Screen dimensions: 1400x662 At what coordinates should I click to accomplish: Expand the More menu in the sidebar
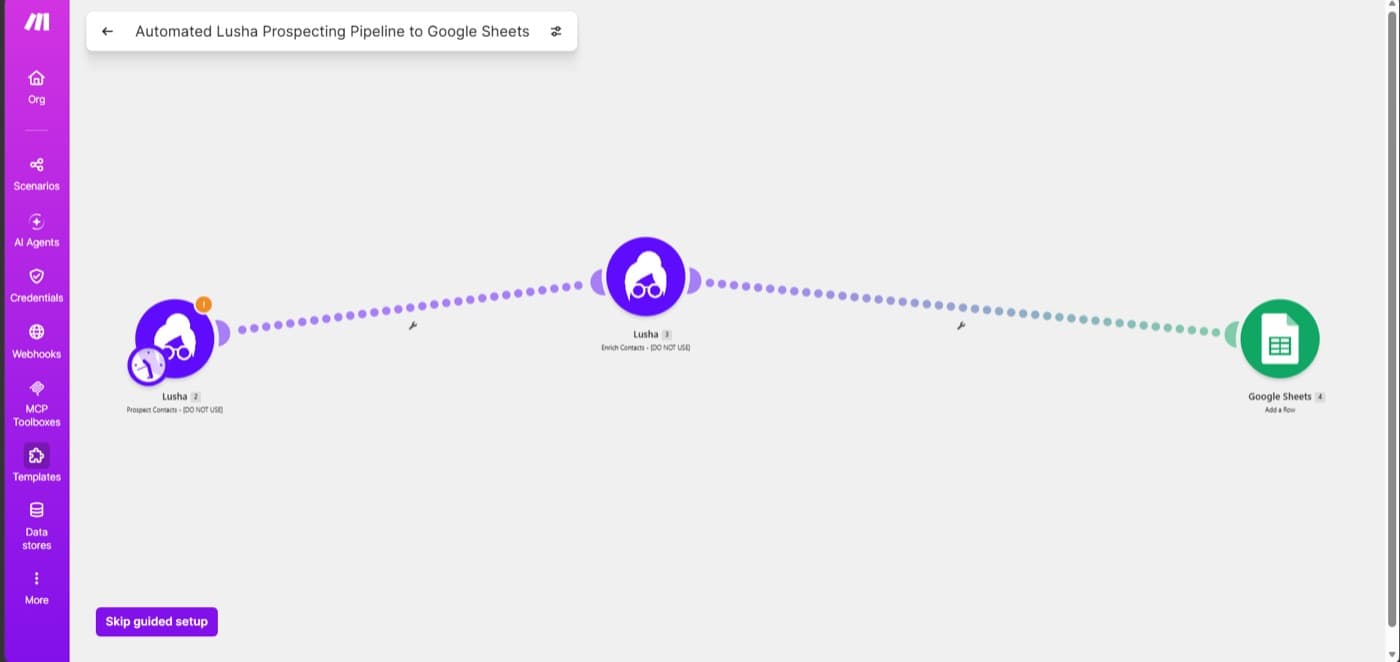(36, 588)
